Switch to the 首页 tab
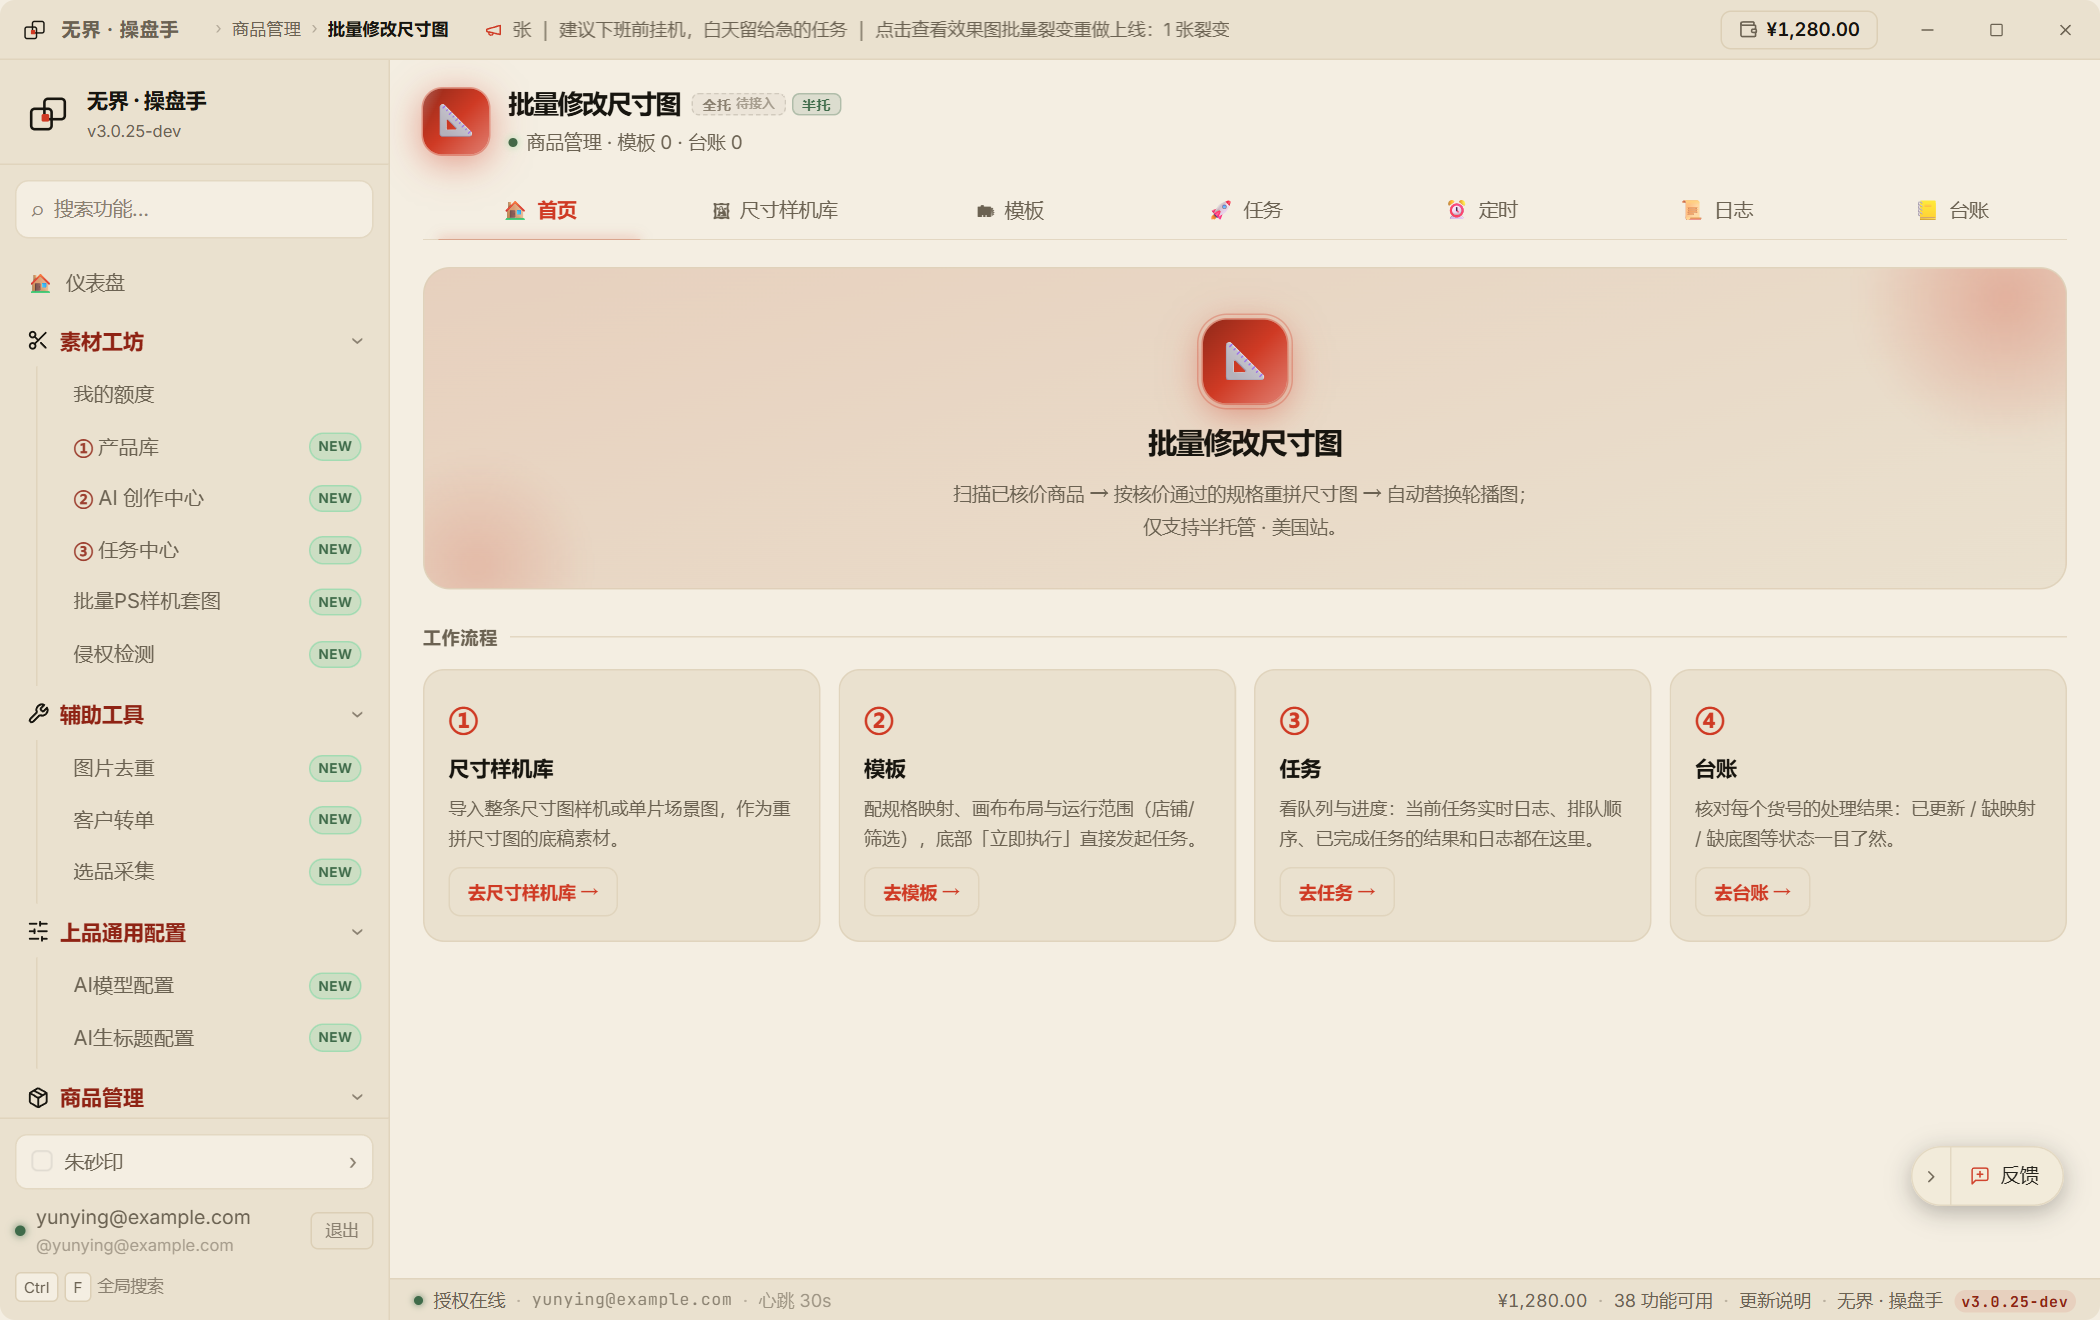The image size is (2100, 1320). tap(540, 210)
